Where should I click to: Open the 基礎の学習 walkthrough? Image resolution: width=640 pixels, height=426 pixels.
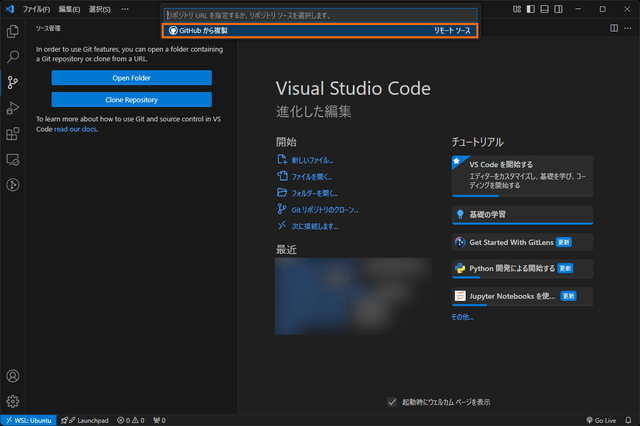click(522, 215)
